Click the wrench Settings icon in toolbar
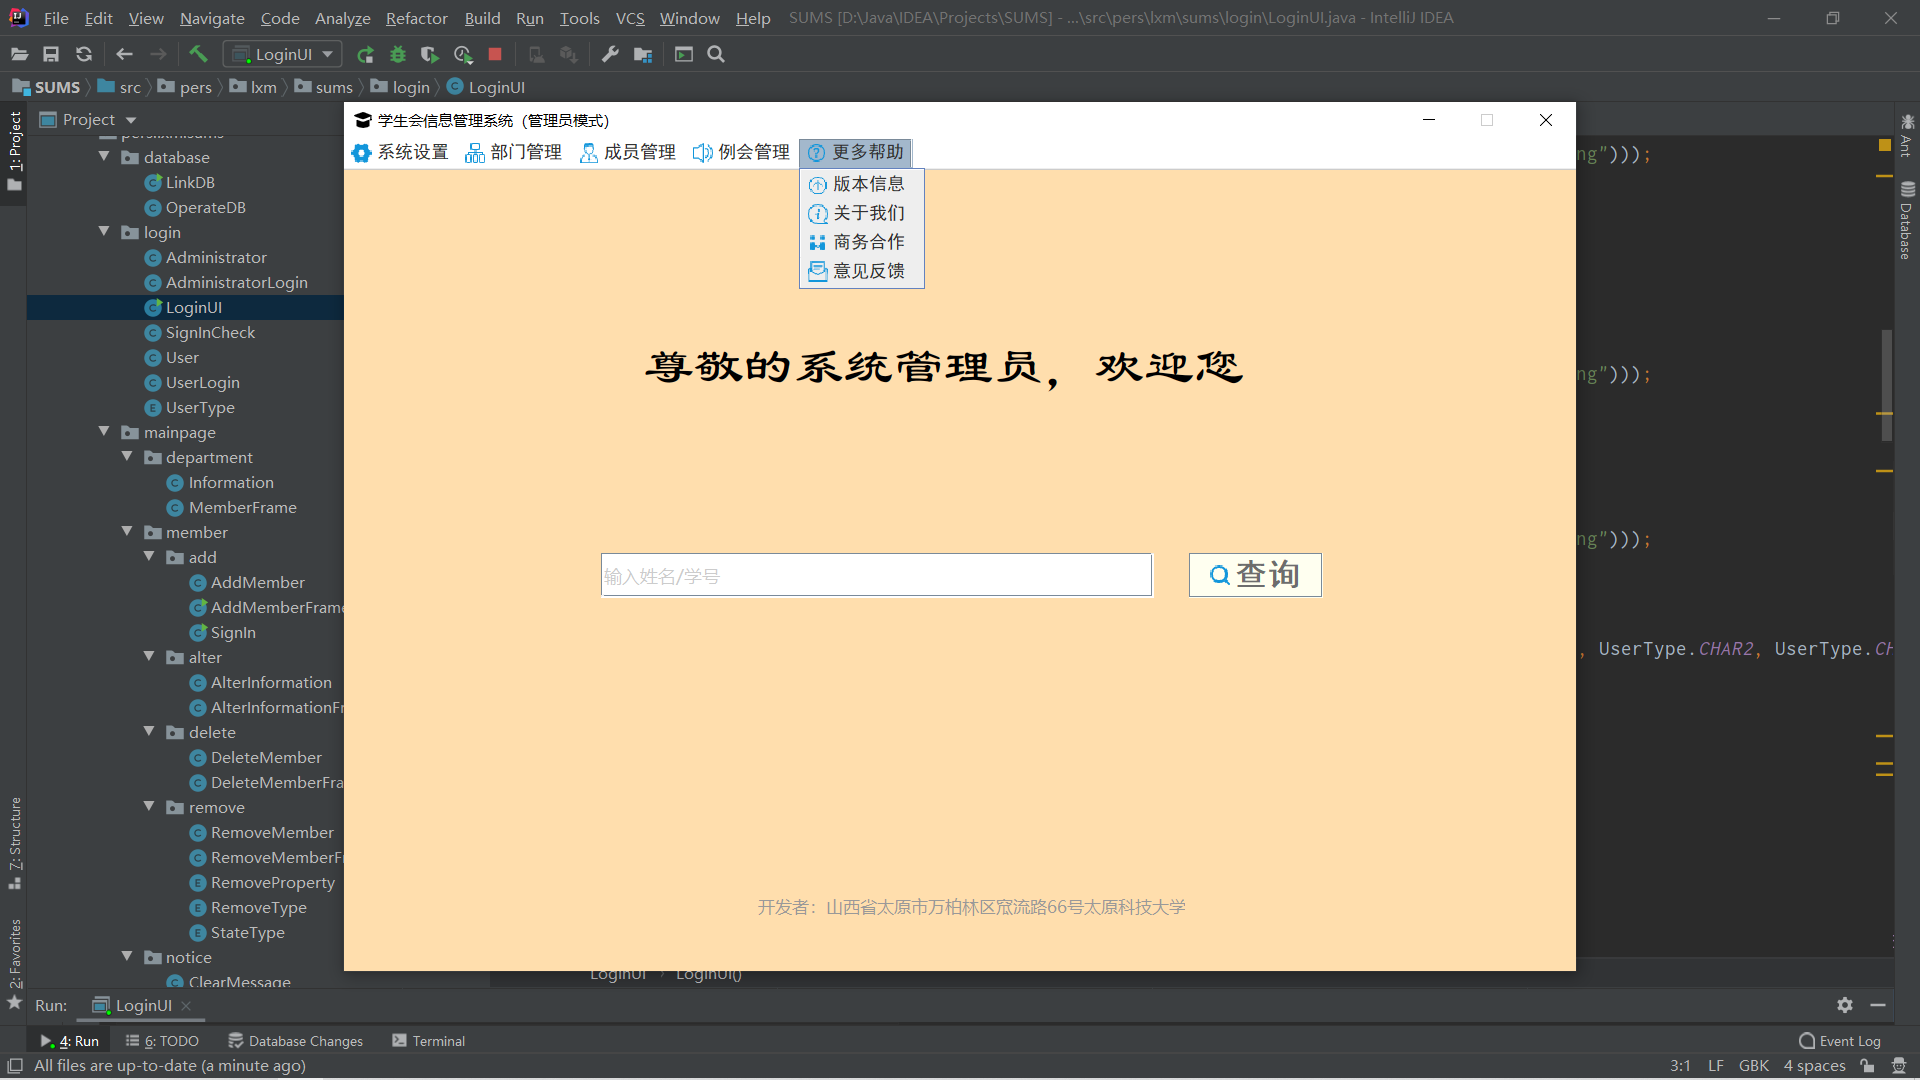 click(610, 54)
